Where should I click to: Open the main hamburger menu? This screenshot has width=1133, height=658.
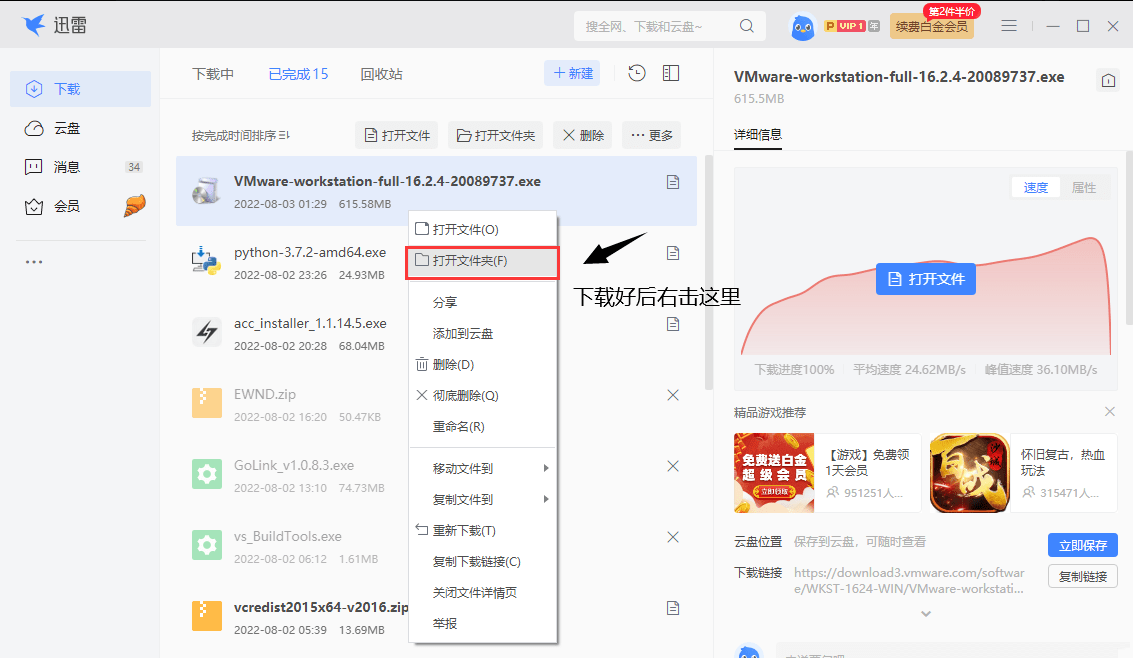[x=1009, y=26]
